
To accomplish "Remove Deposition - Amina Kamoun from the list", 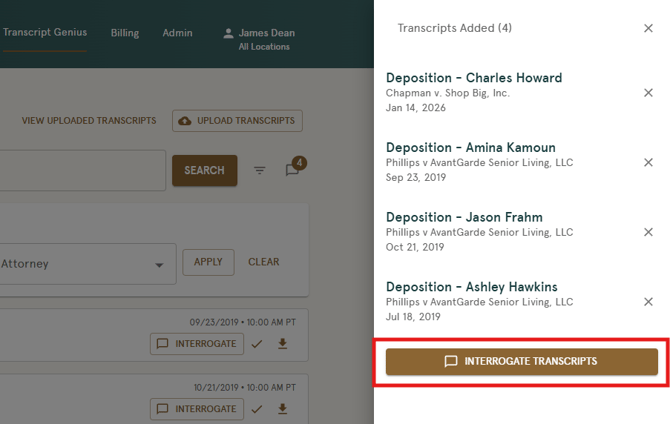I will (x=648, y=162).
